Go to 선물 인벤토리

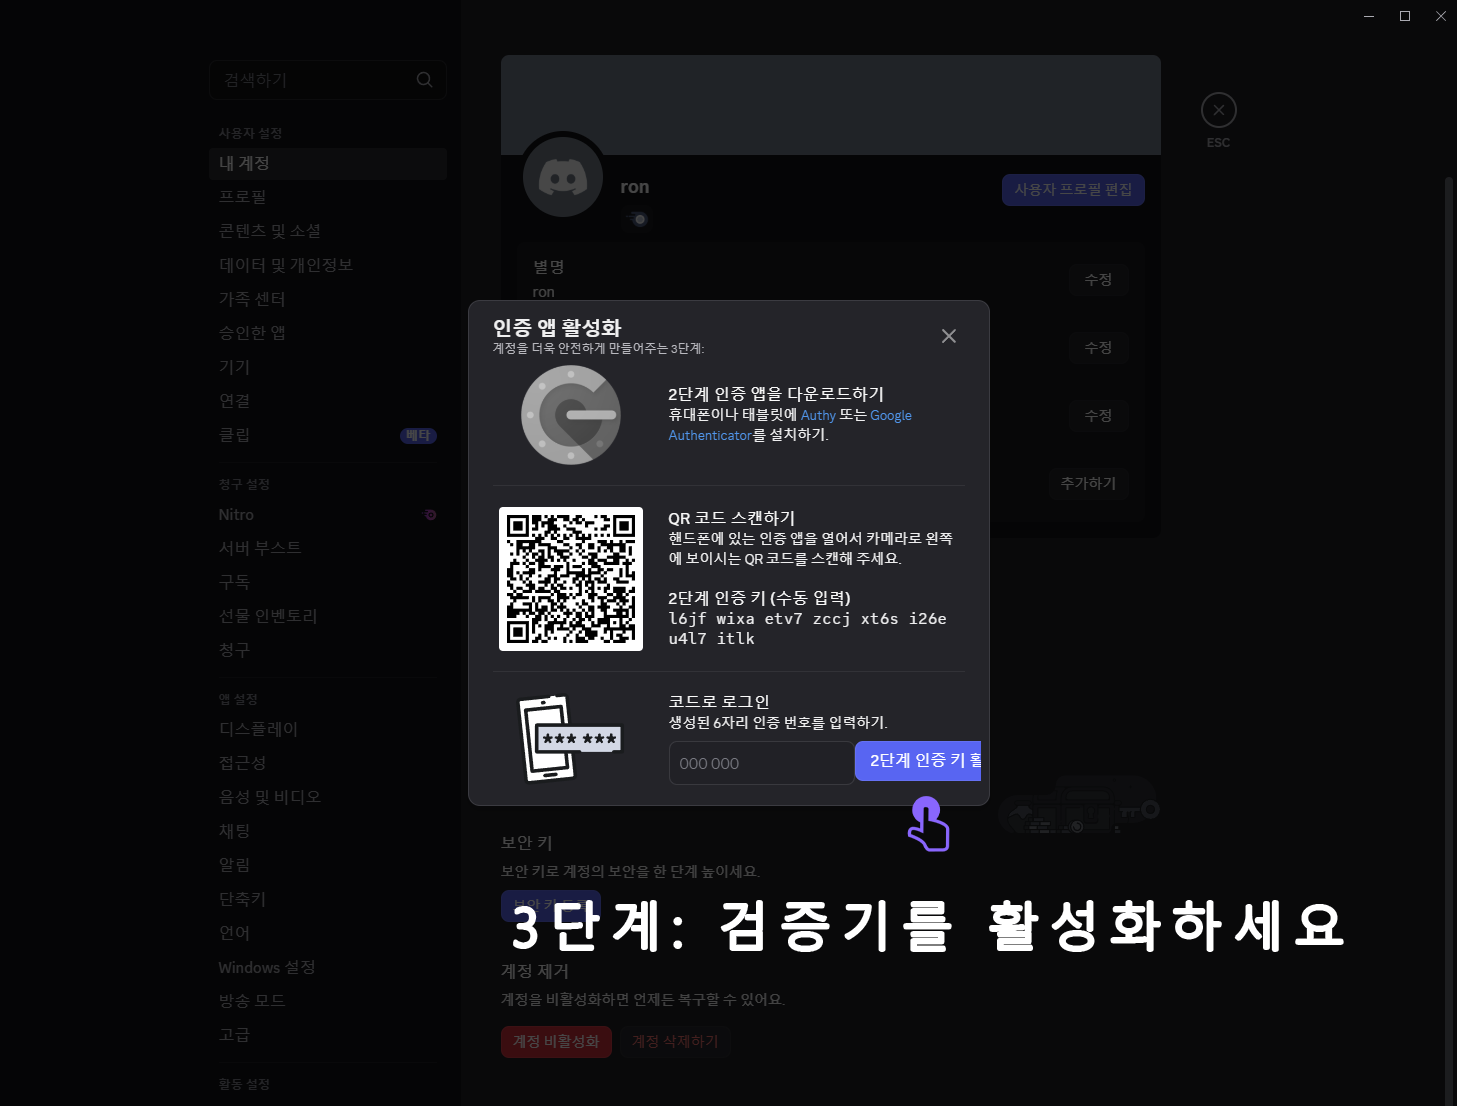328,616
